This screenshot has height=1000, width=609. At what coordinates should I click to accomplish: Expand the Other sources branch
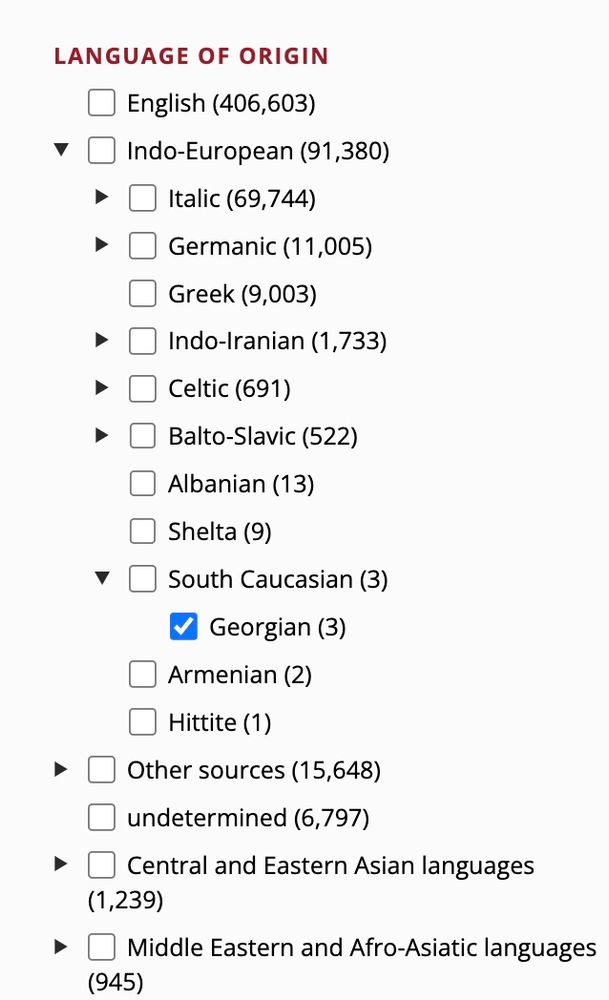[61, 768]
